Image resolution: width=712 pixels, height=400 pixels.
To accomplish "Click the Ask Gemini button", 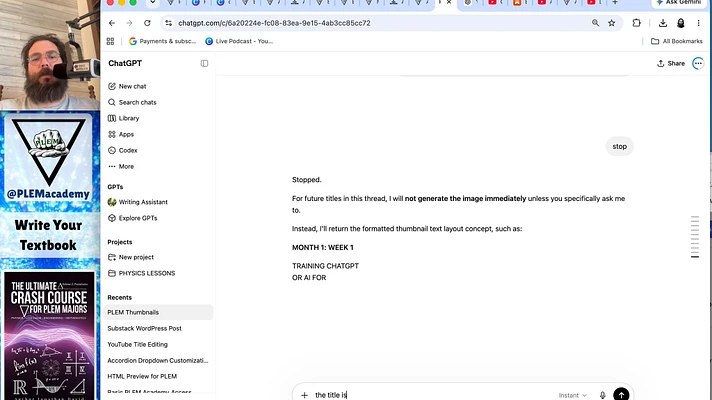I will click(x=678, y=3).
